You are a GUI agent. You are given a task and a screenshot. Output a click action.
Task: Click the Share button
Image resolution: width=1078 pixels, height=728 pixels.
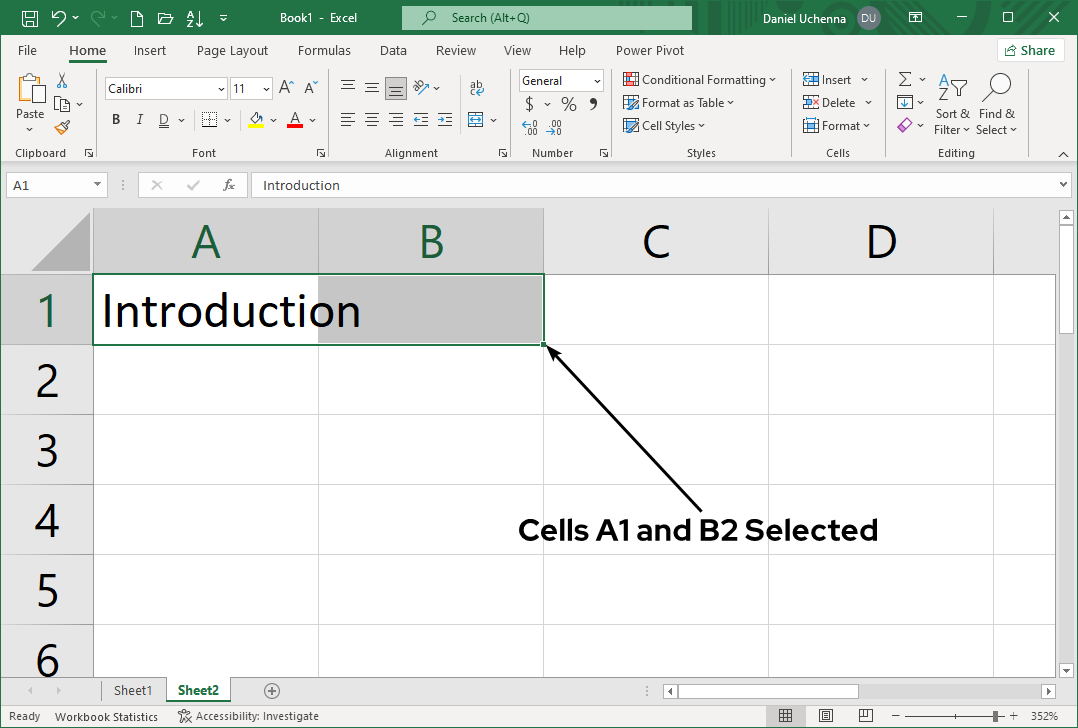(1030, 49)
